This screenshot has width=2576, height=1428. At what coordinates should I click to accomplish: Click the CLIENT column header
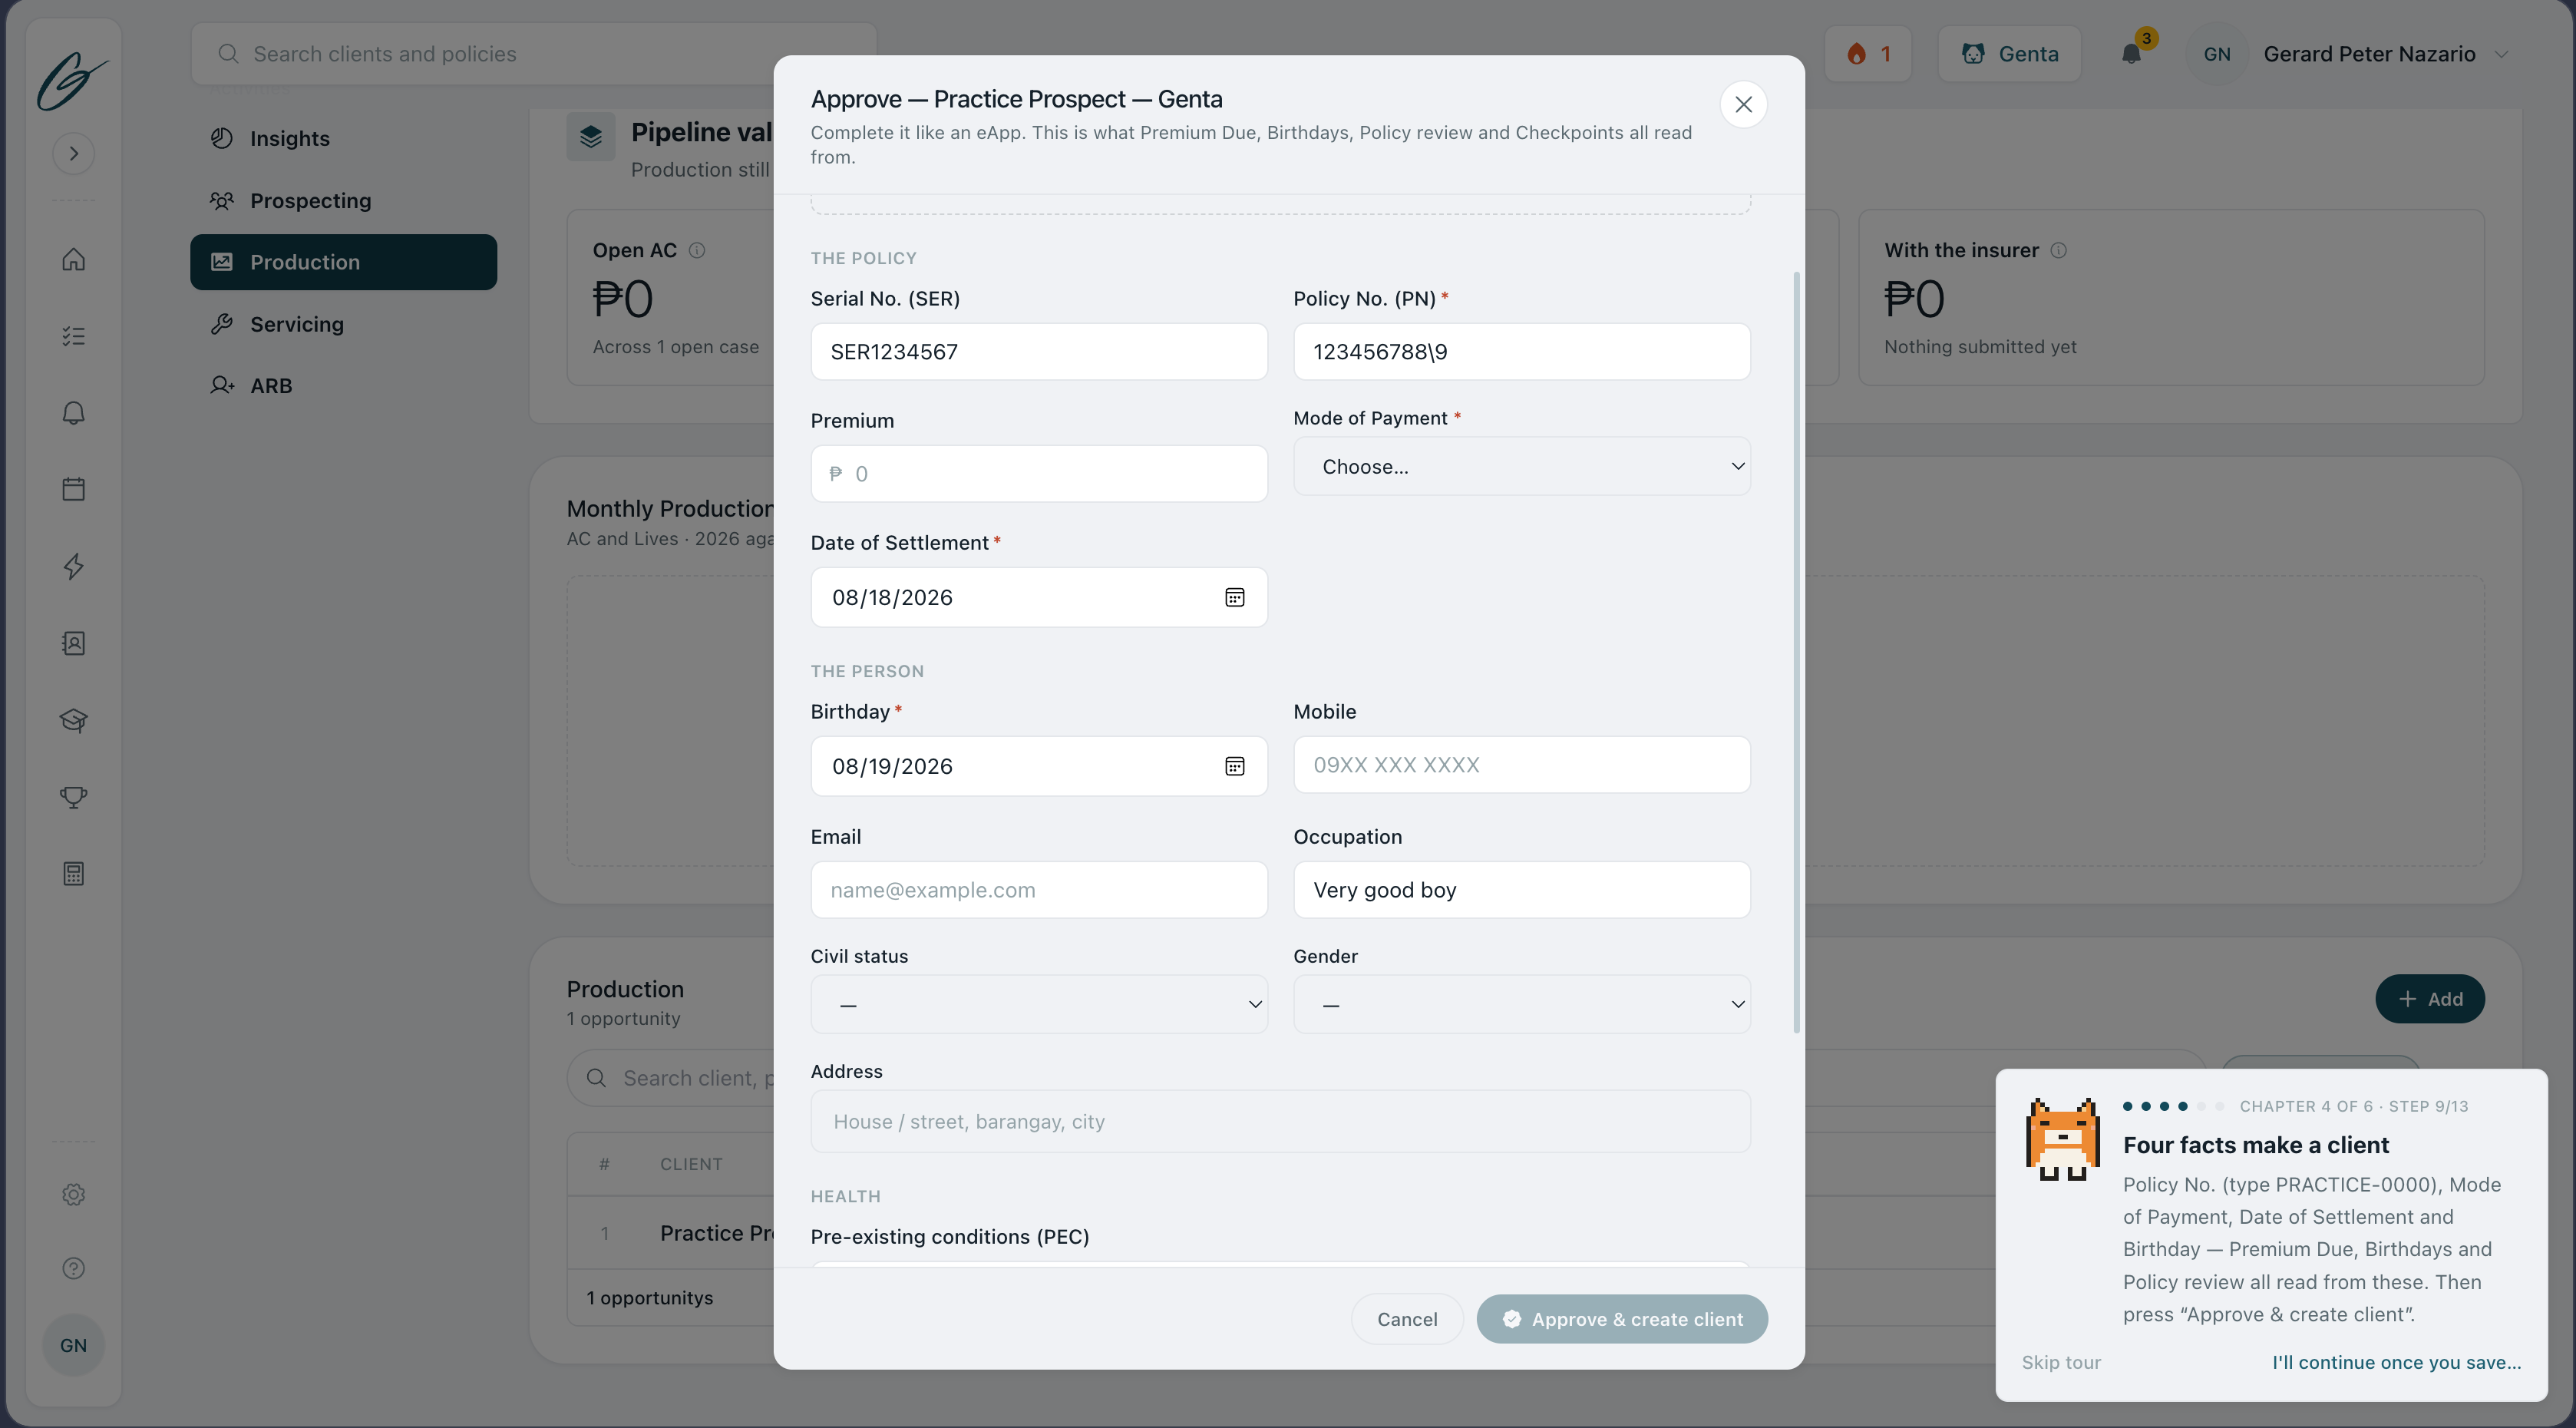(691, 1165)
